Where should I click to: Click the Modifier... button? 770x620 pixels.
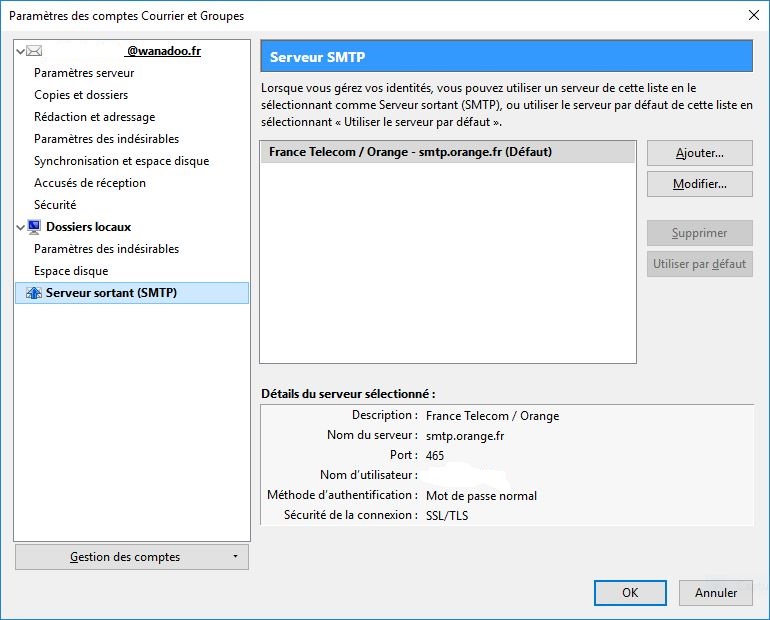coord(699,184)
